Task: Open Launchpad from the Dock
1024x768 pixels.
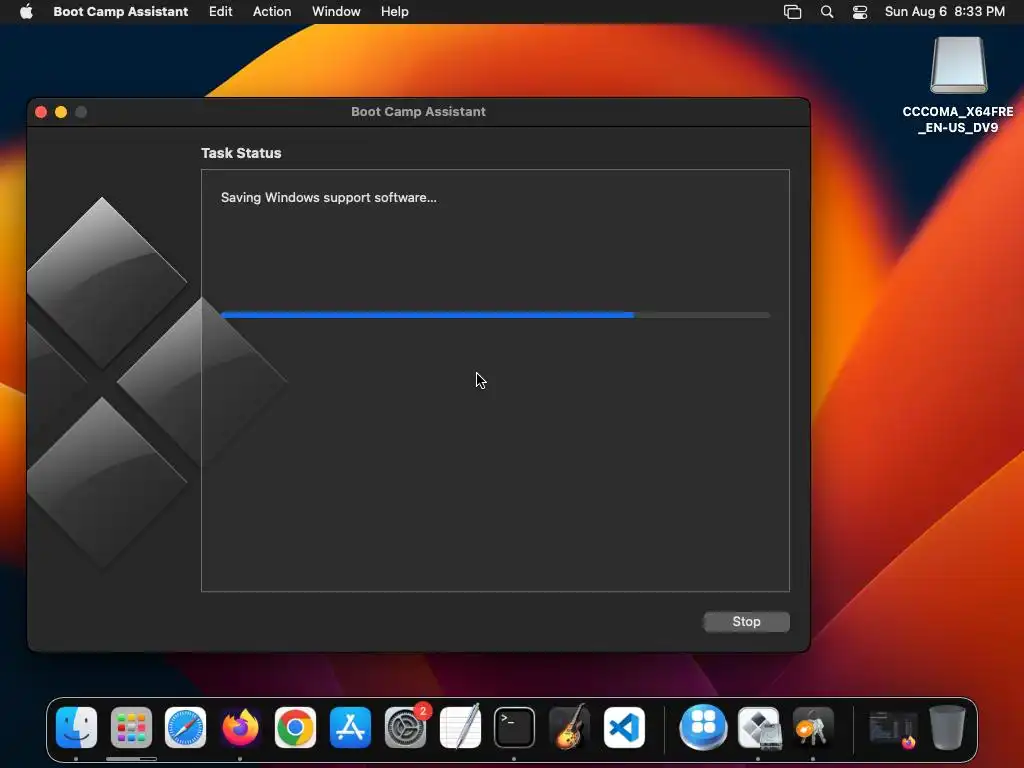Action: (131, 728)
